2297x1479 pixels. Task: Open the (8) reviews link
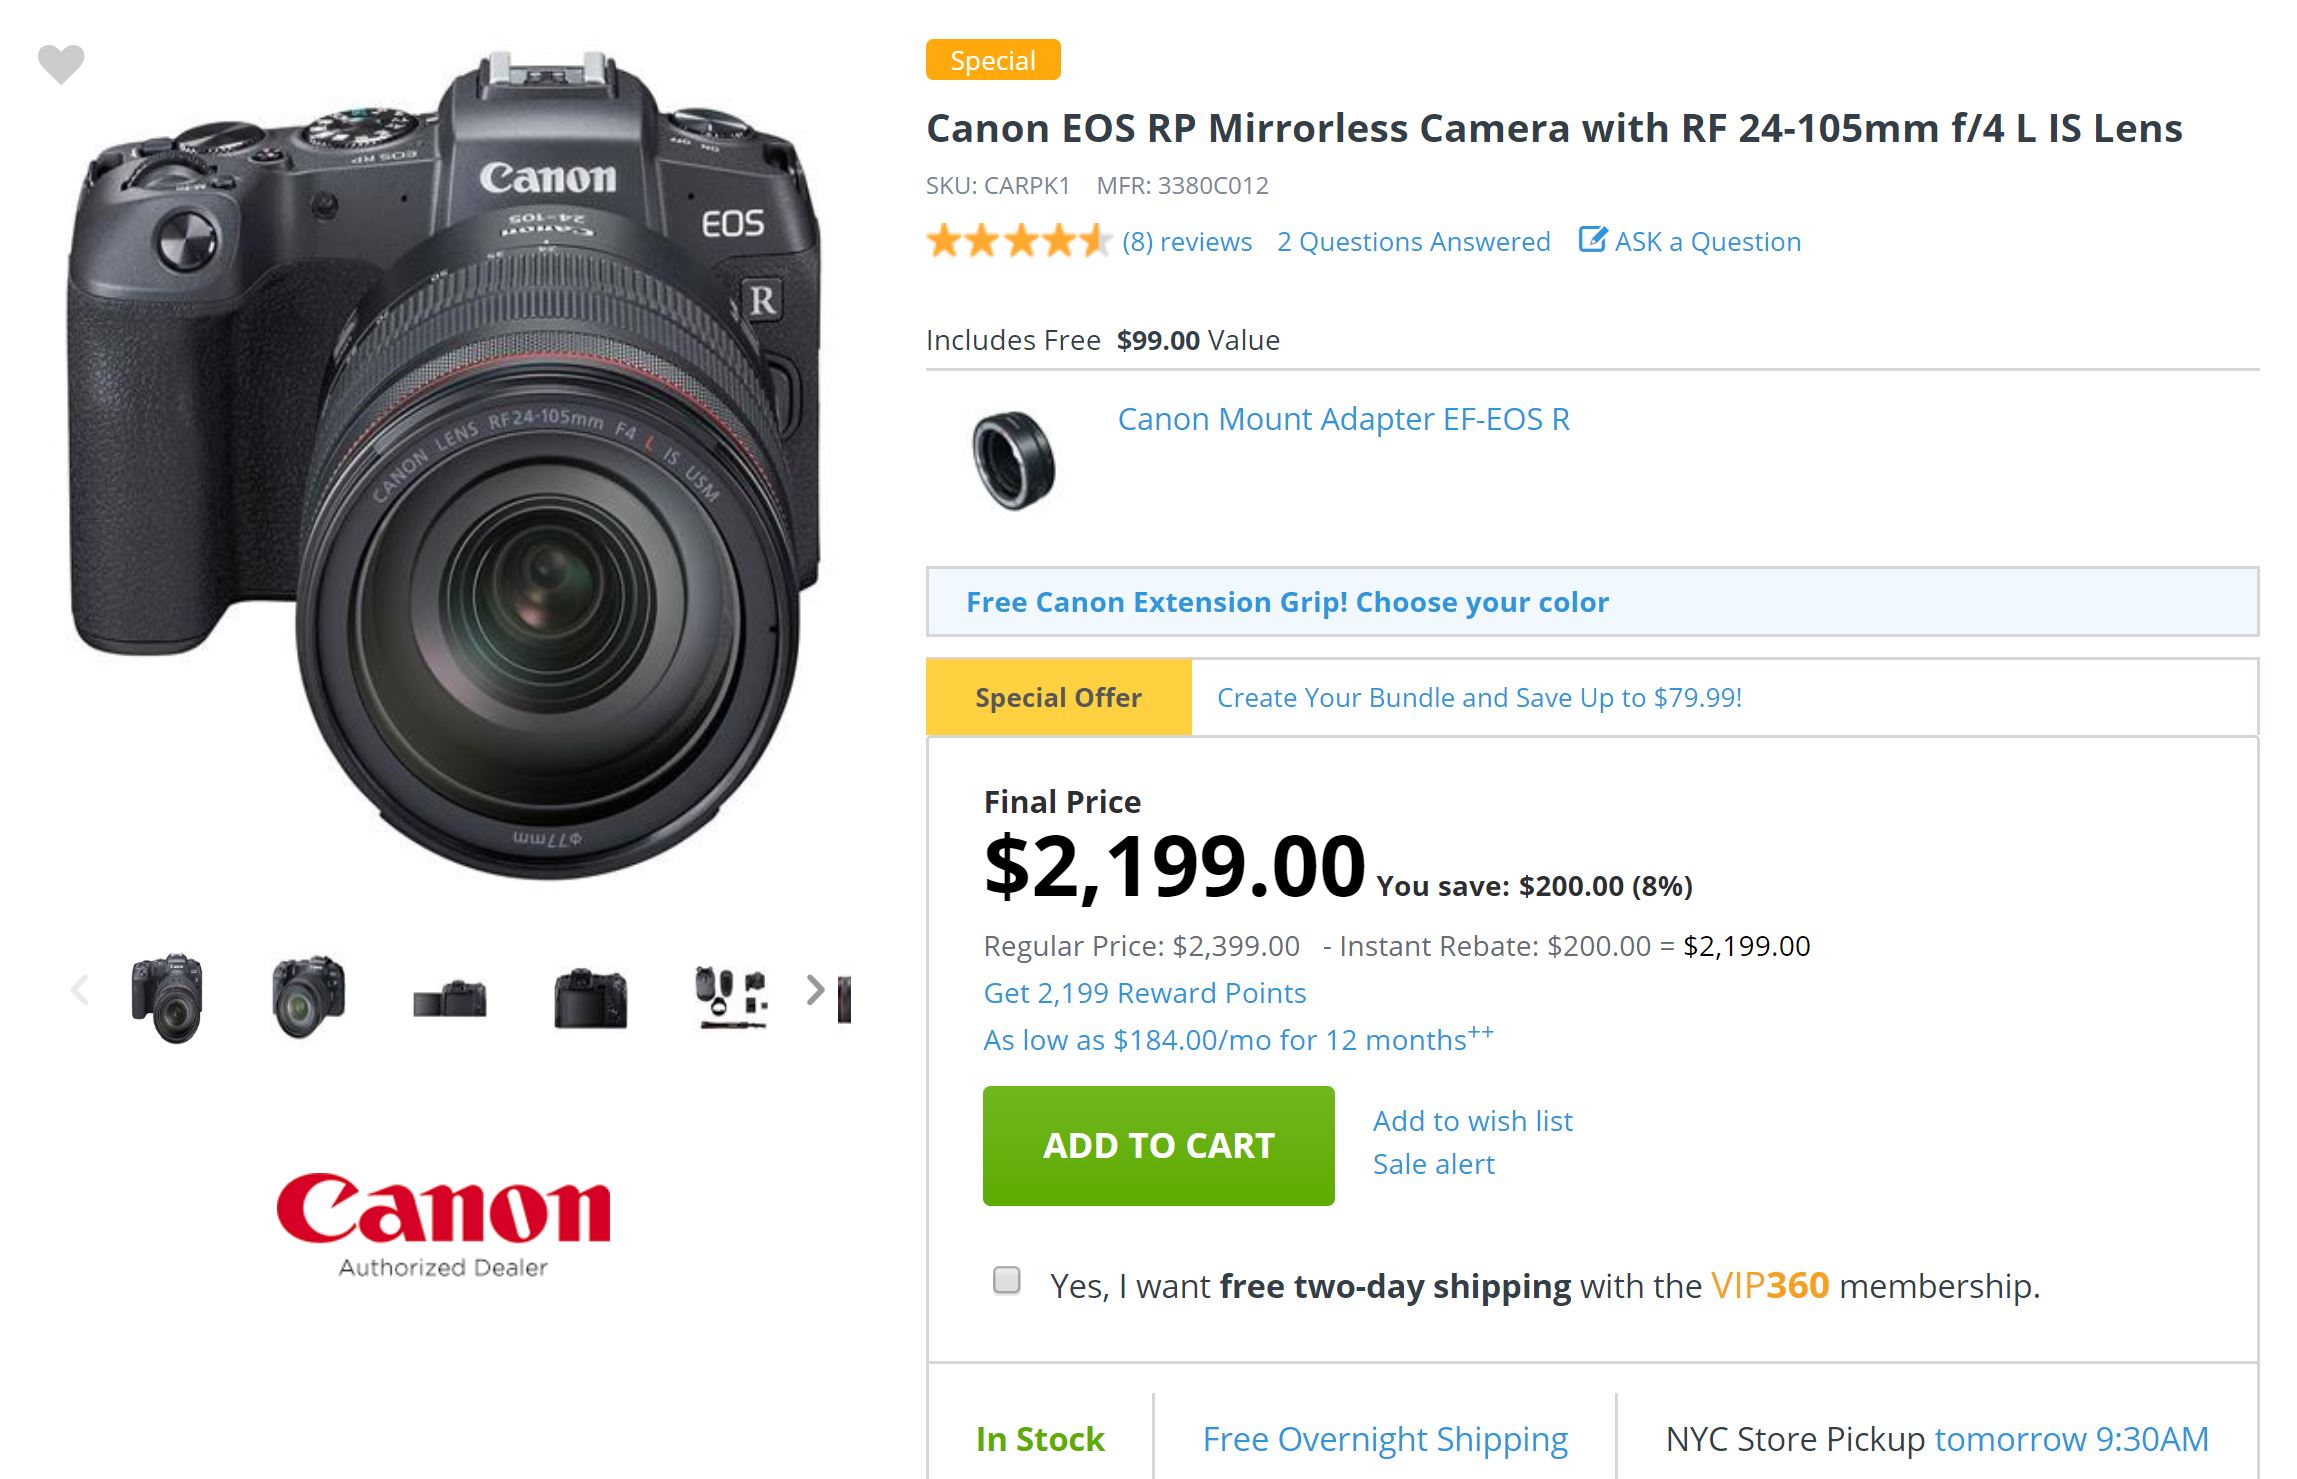coord(1186,242)
